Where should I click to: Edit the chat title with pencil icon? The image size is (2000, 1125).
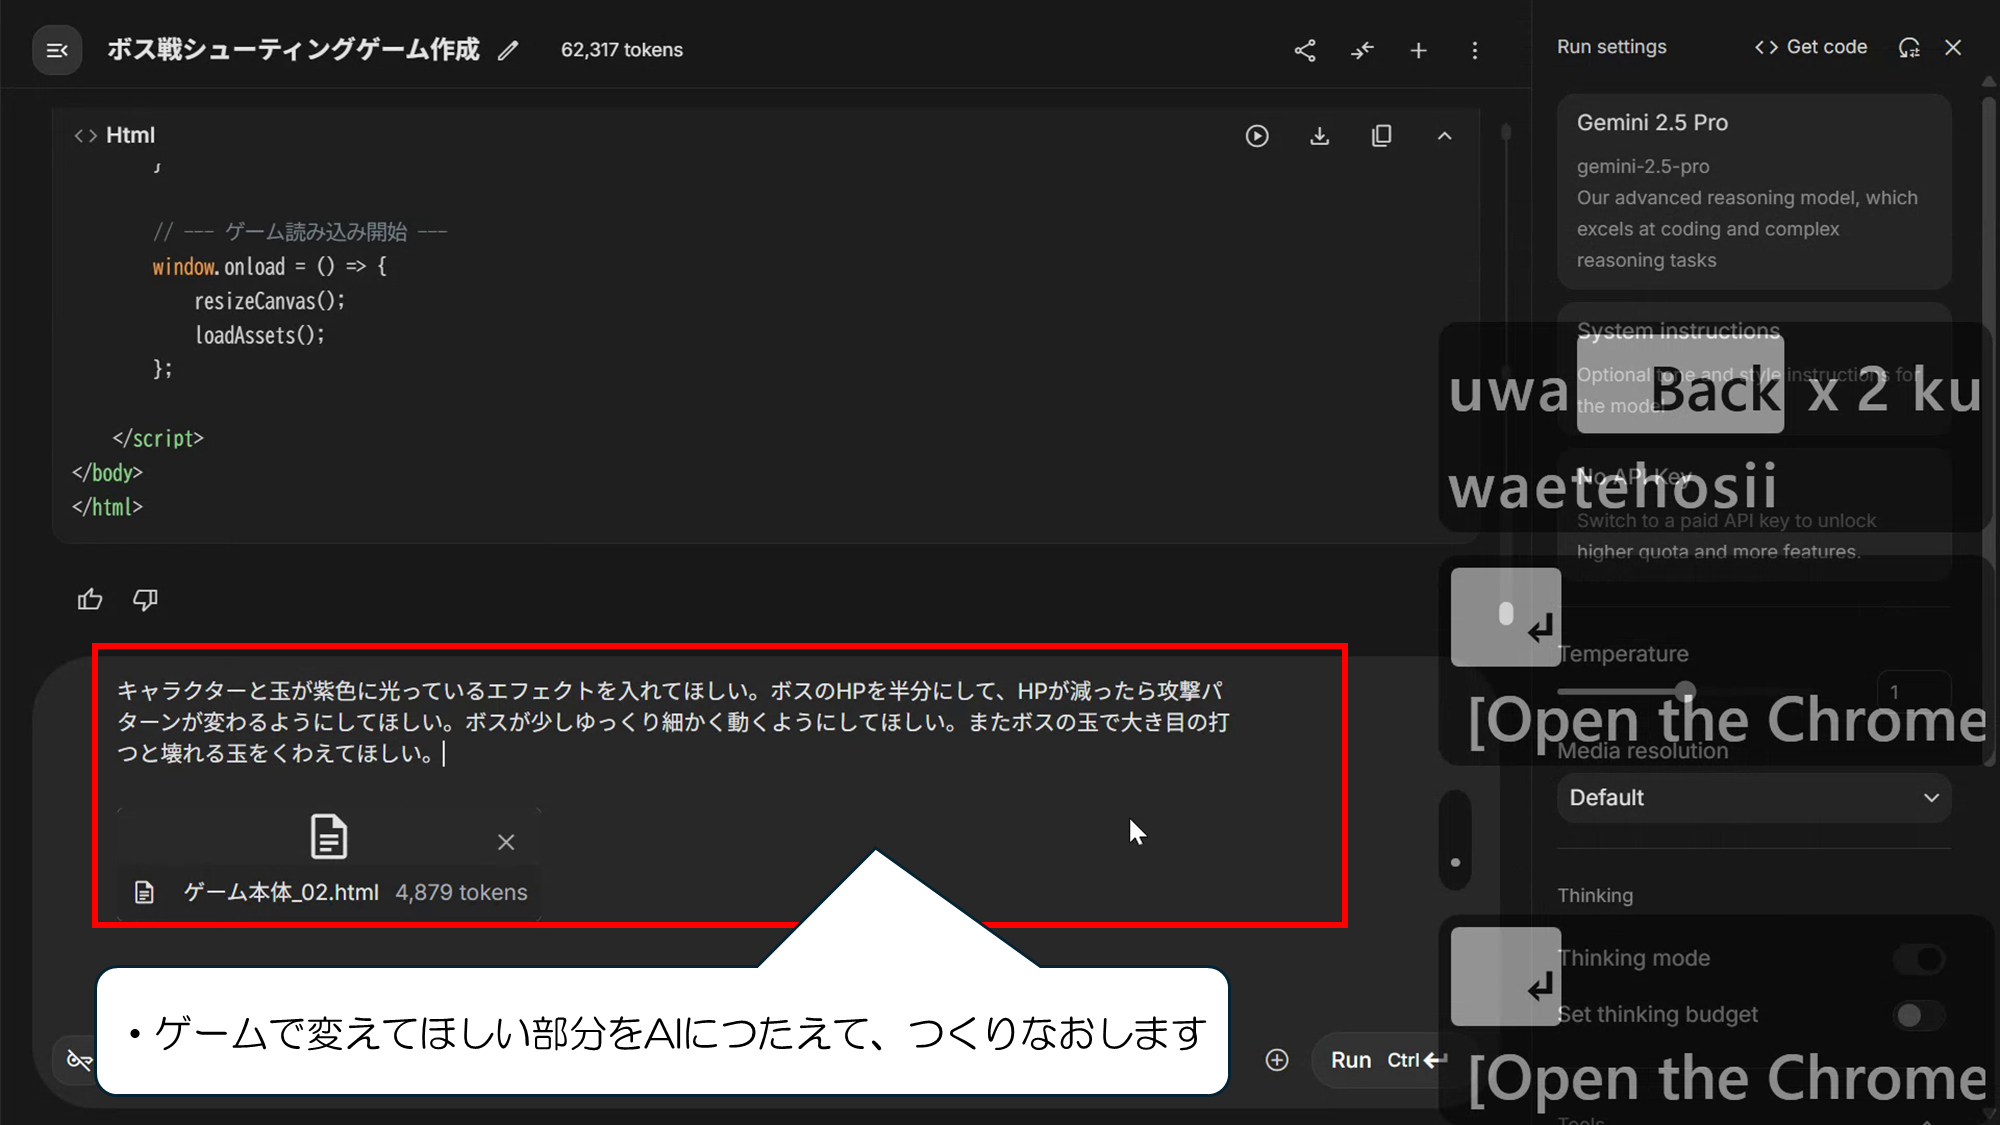click(508, 50)
